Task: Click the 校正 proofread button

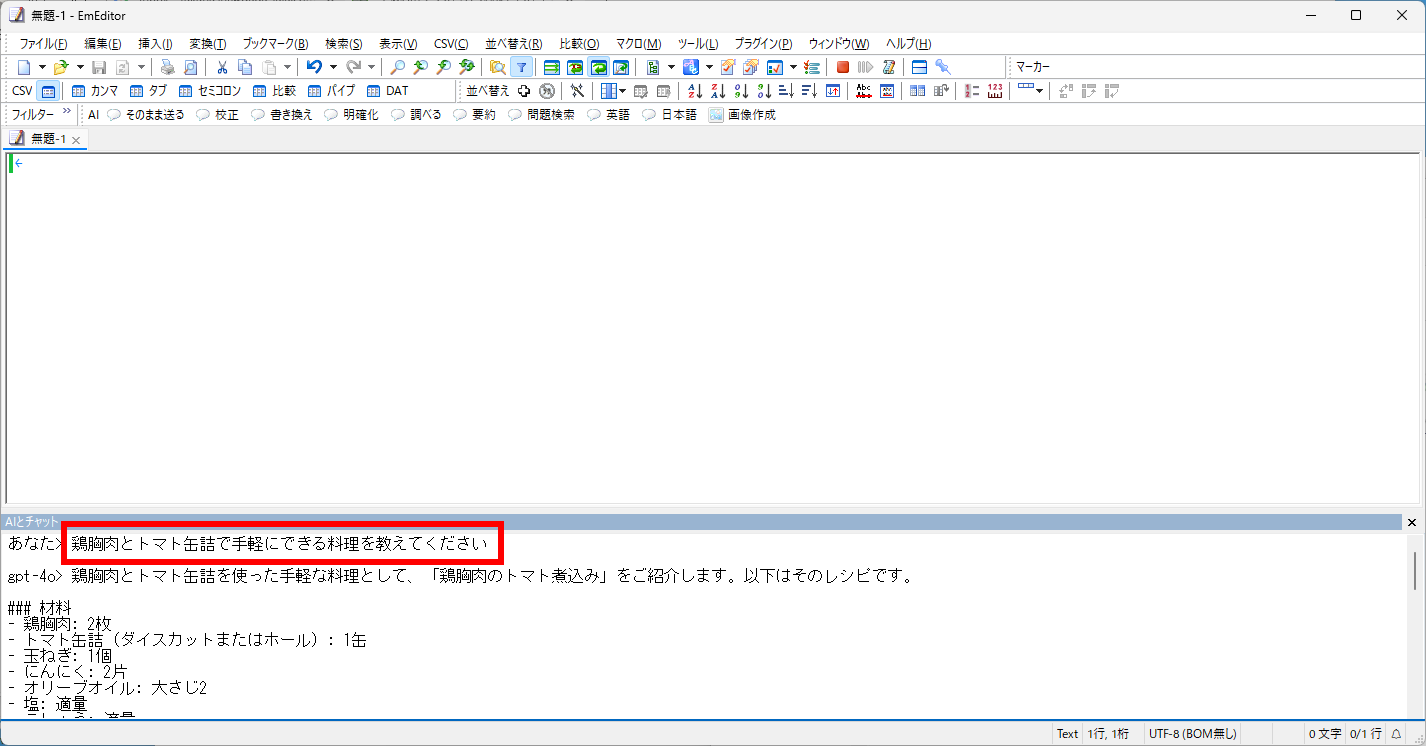Action: [x=218, y=115]
